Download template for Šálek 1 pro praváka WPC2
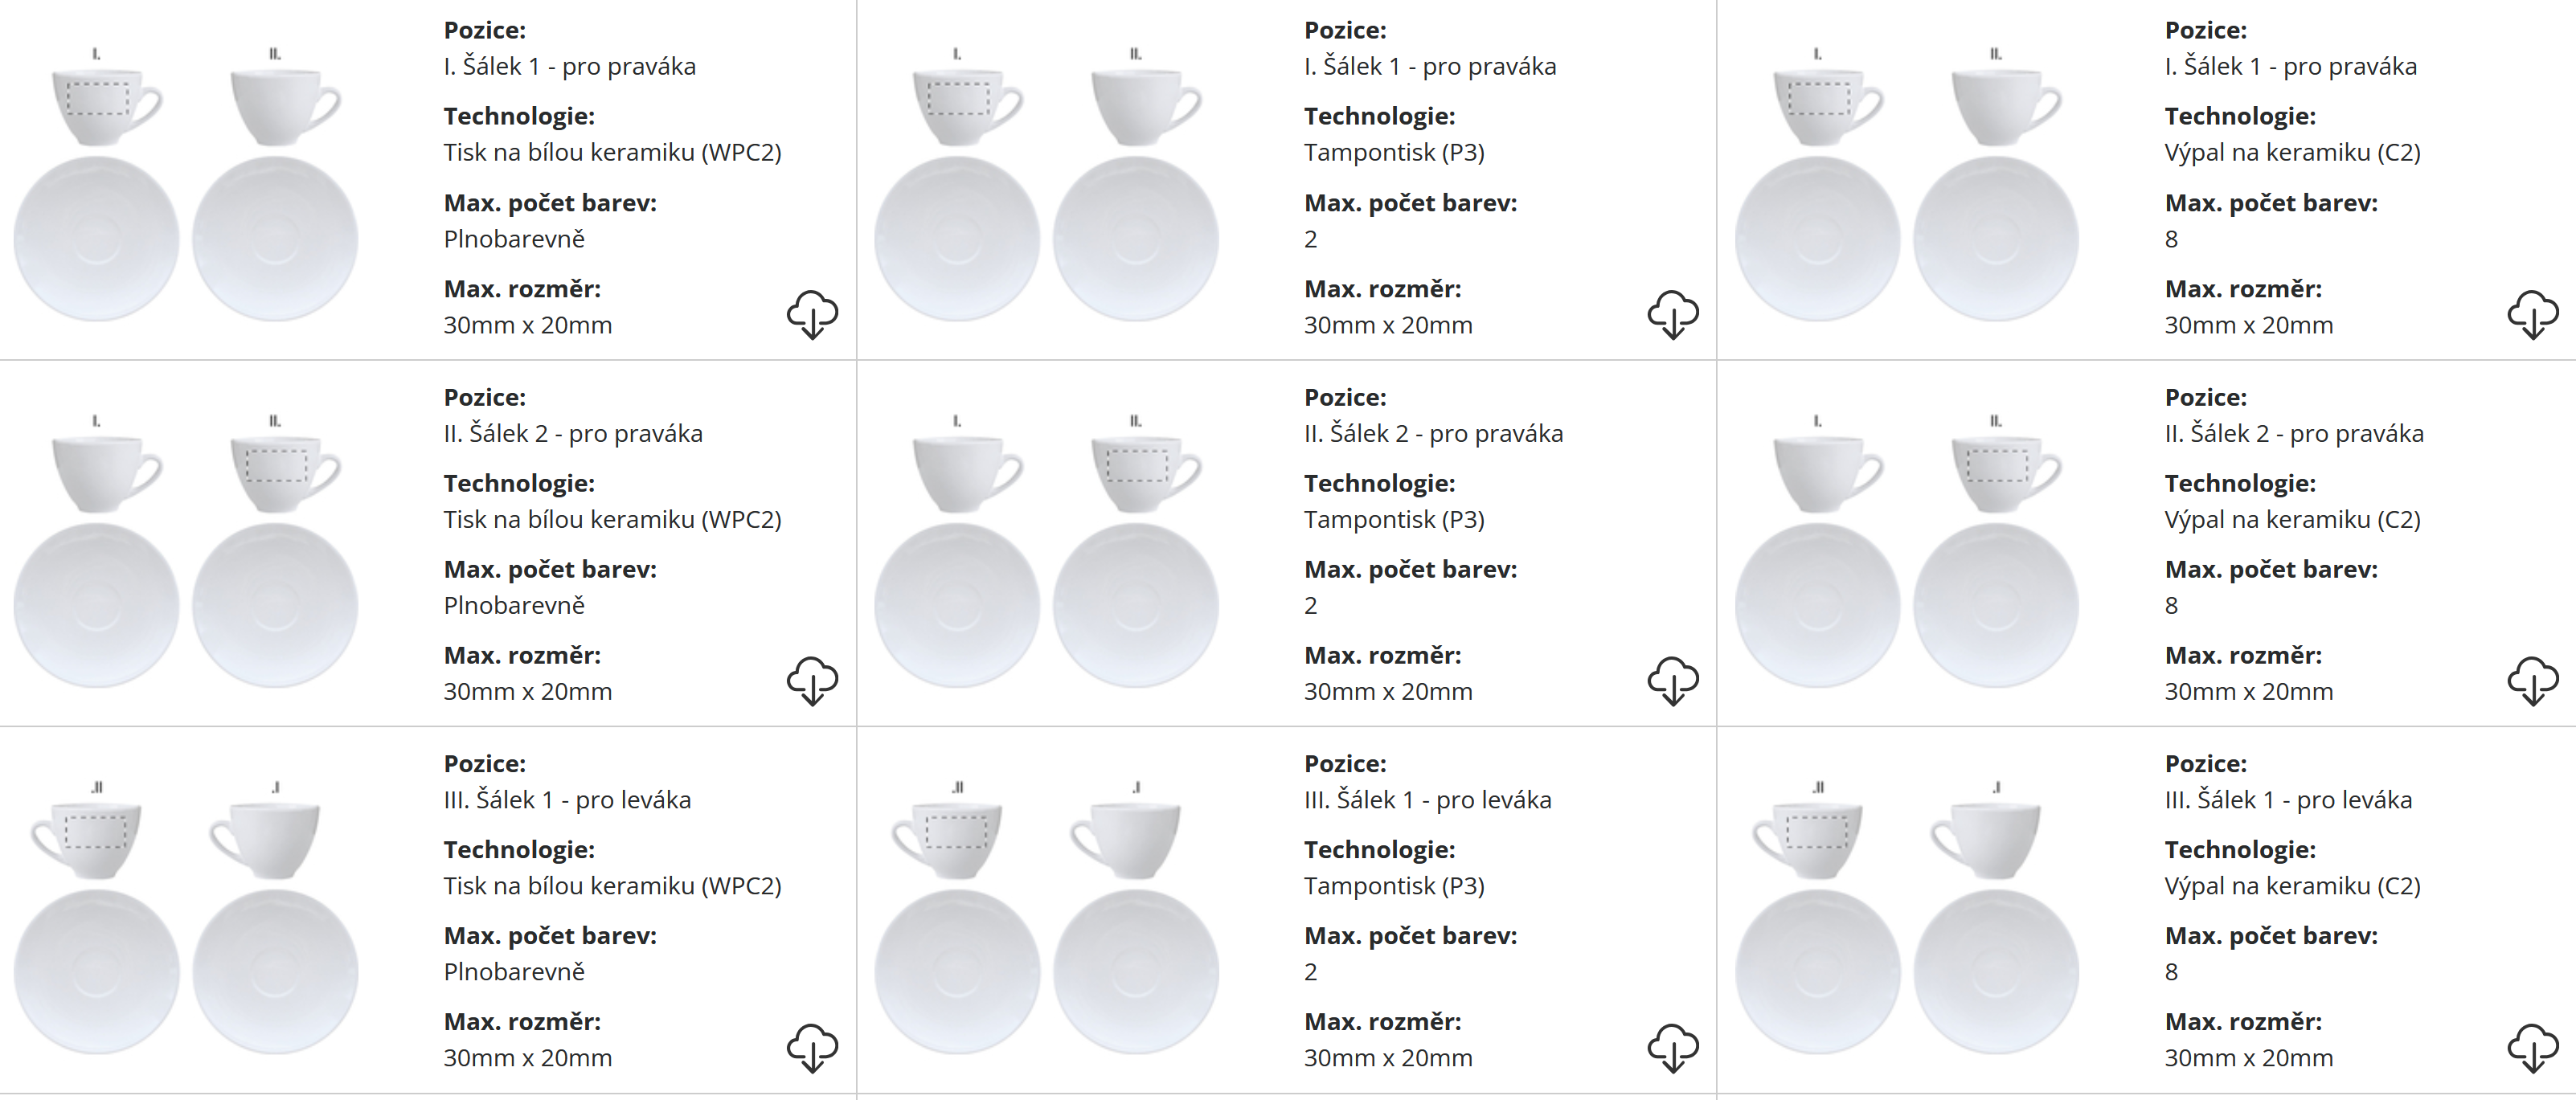This screenshot has height=1100, width=2576. (x=812, y=315)
